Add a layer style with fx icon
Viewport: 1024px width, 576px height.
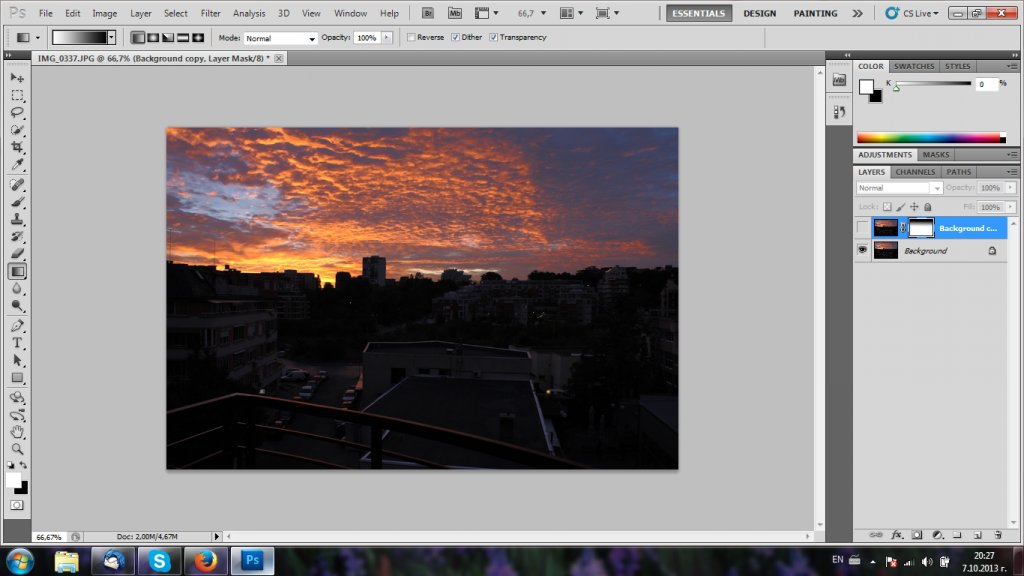pos(897,535)
